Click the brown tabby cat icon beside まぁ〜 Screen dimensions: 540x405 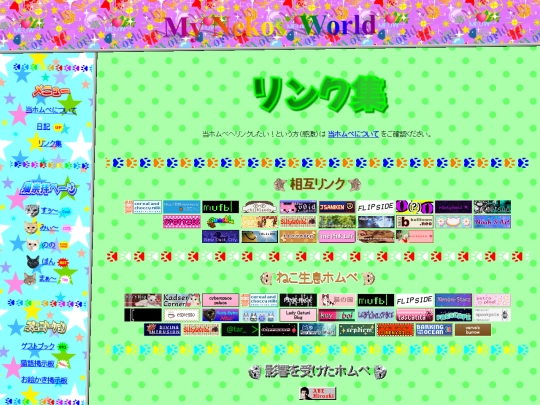point(30,279)
